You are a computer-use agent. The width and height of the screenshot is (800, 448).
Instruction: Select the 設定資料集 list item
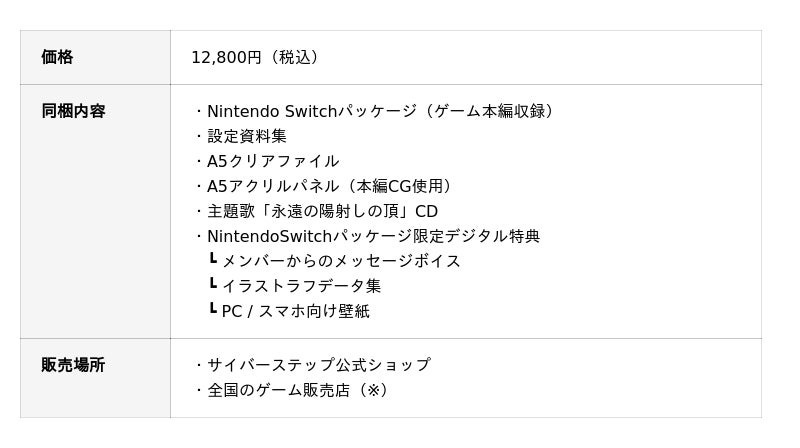(x=247, y=136)
